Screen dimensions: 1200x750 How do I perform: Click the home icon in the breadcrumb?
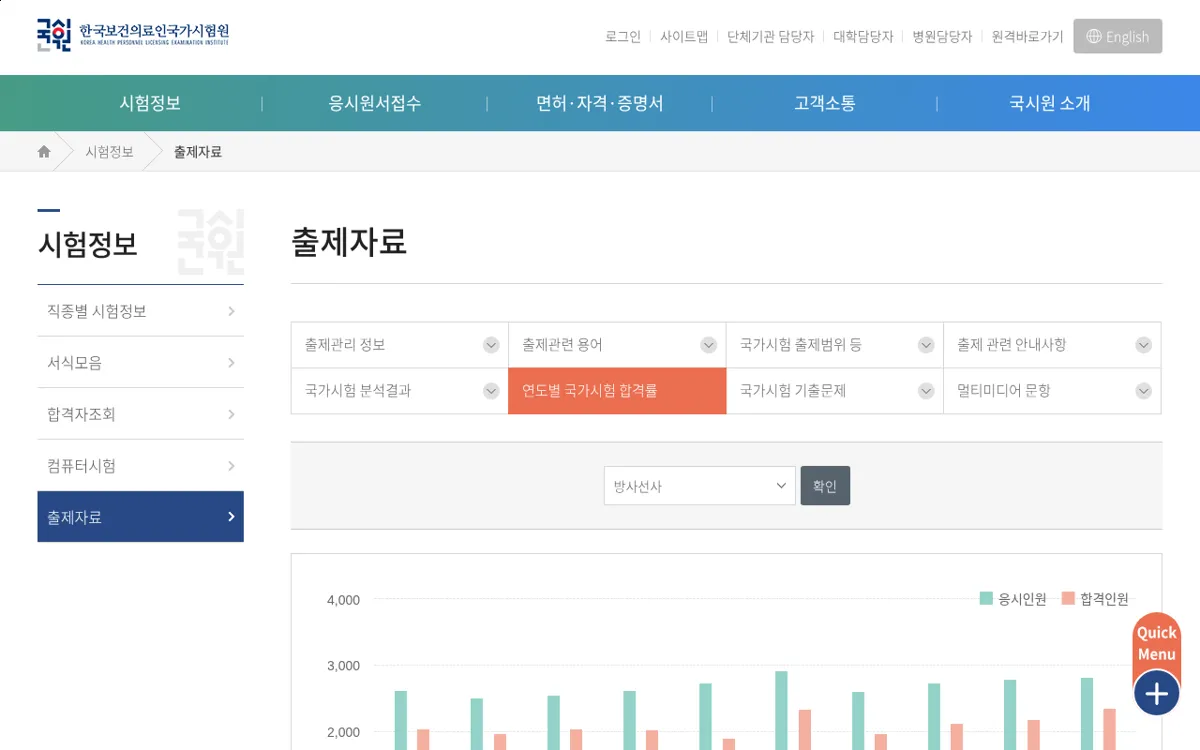click(44, 152)
